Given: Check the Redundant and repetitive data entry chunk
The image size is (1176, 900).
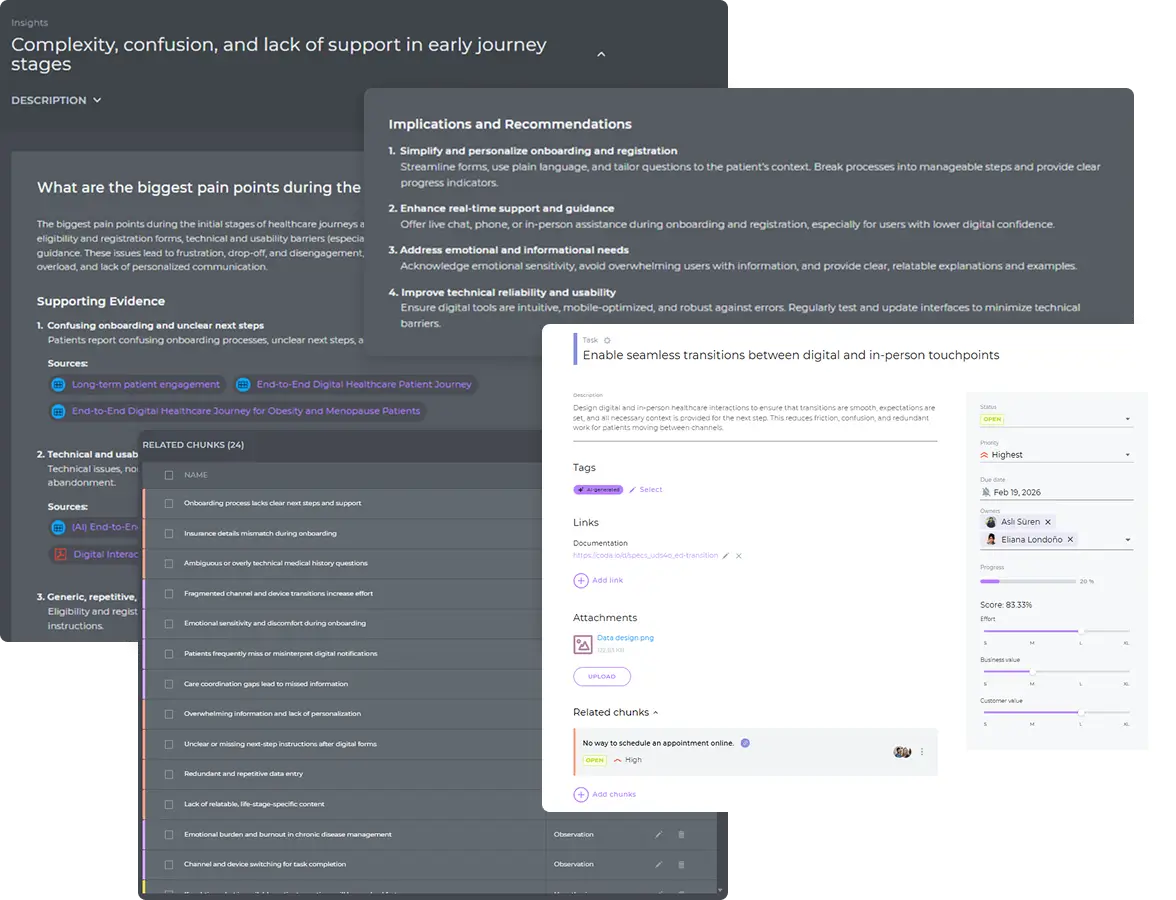Looking at the screenshot, I should [x=168, y=774].
